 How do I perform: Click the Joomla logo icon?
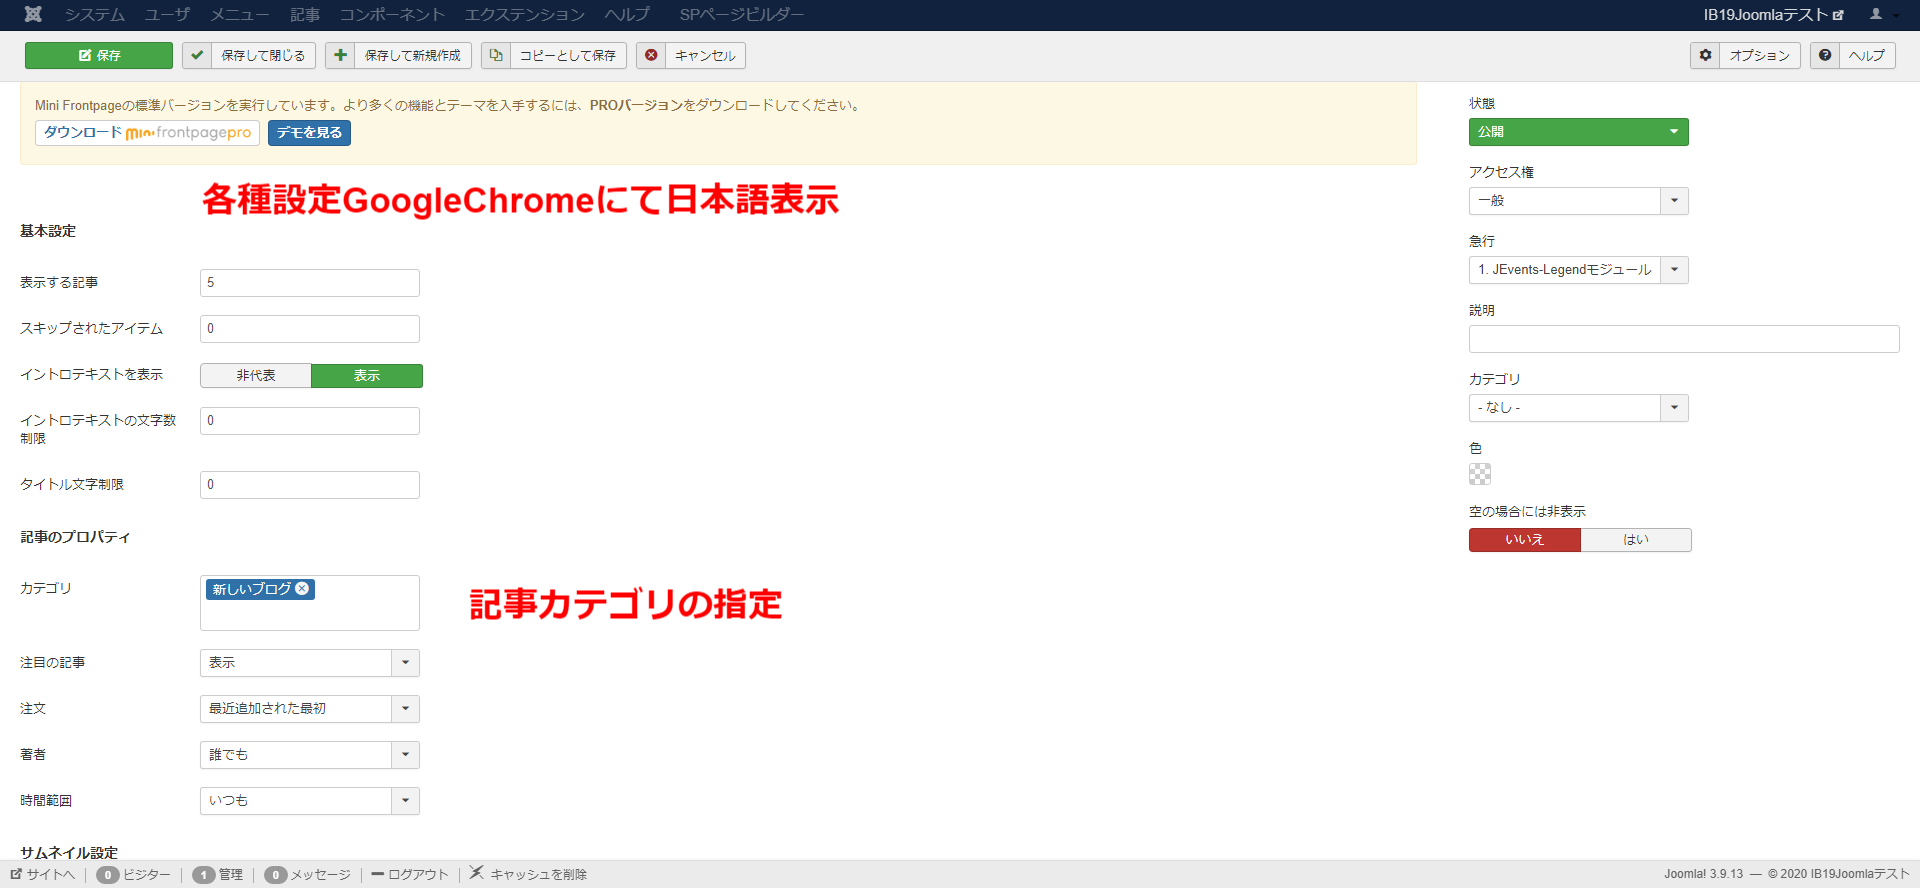point(33,14)
